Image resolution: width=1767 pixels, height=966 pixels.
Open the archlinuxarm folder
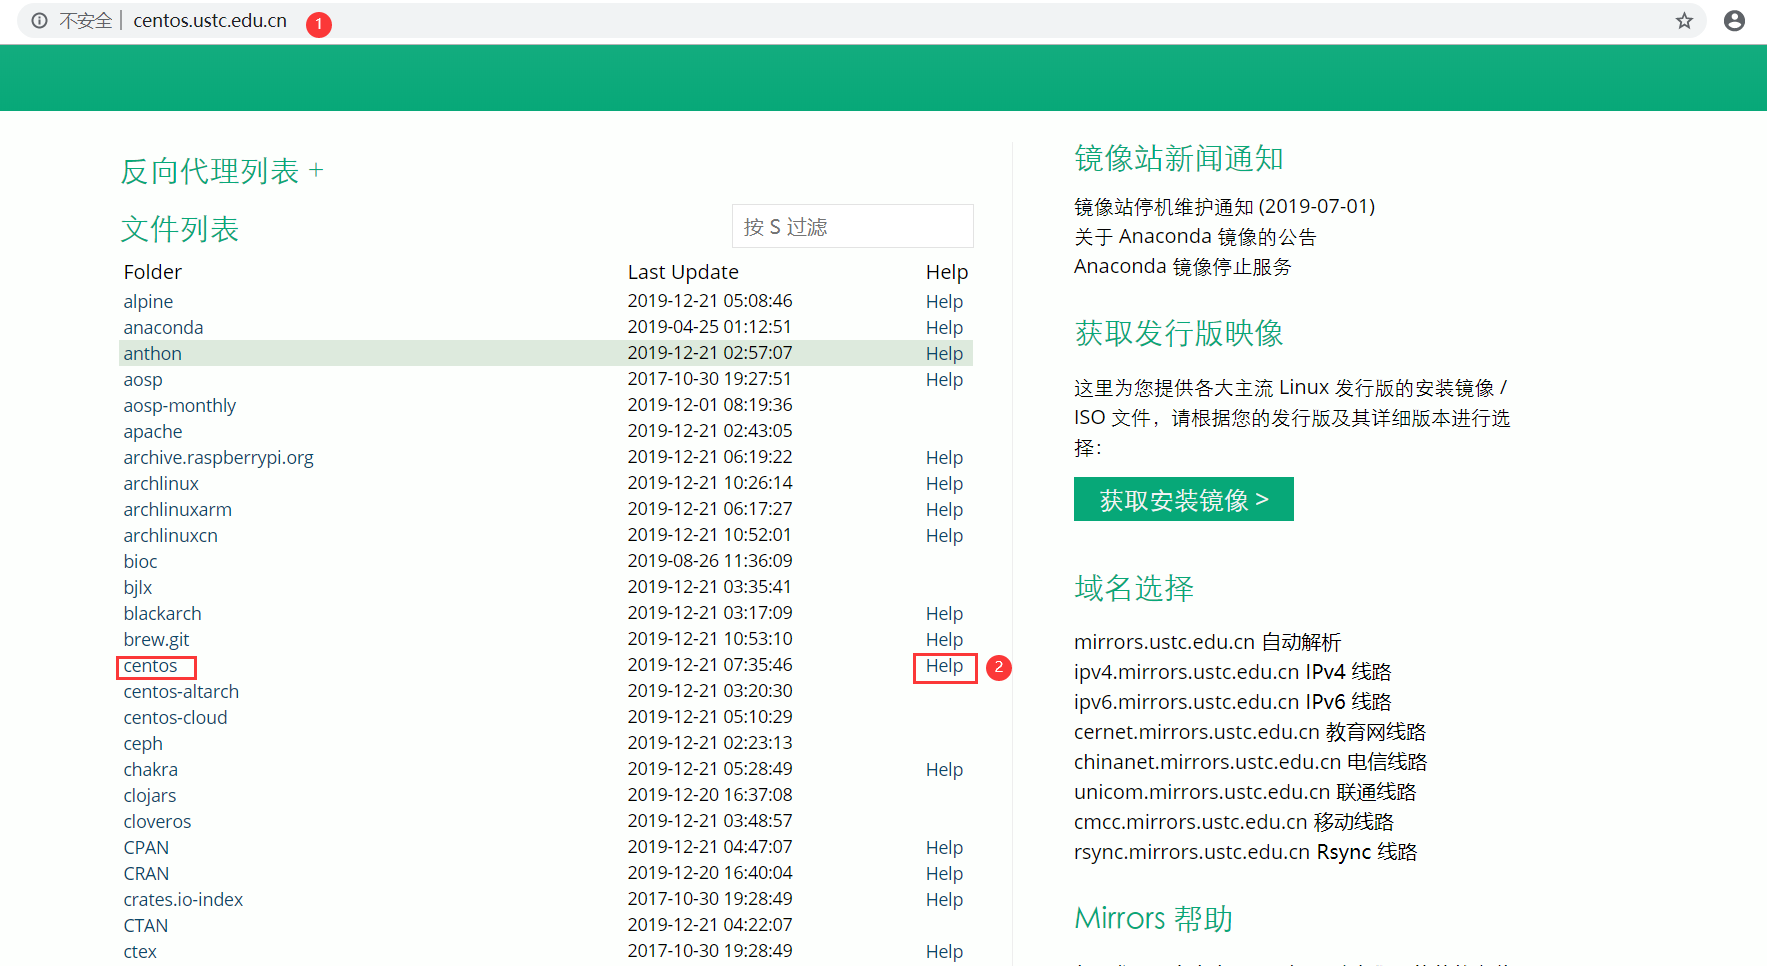pyautogui.click(x=178, y=509)
